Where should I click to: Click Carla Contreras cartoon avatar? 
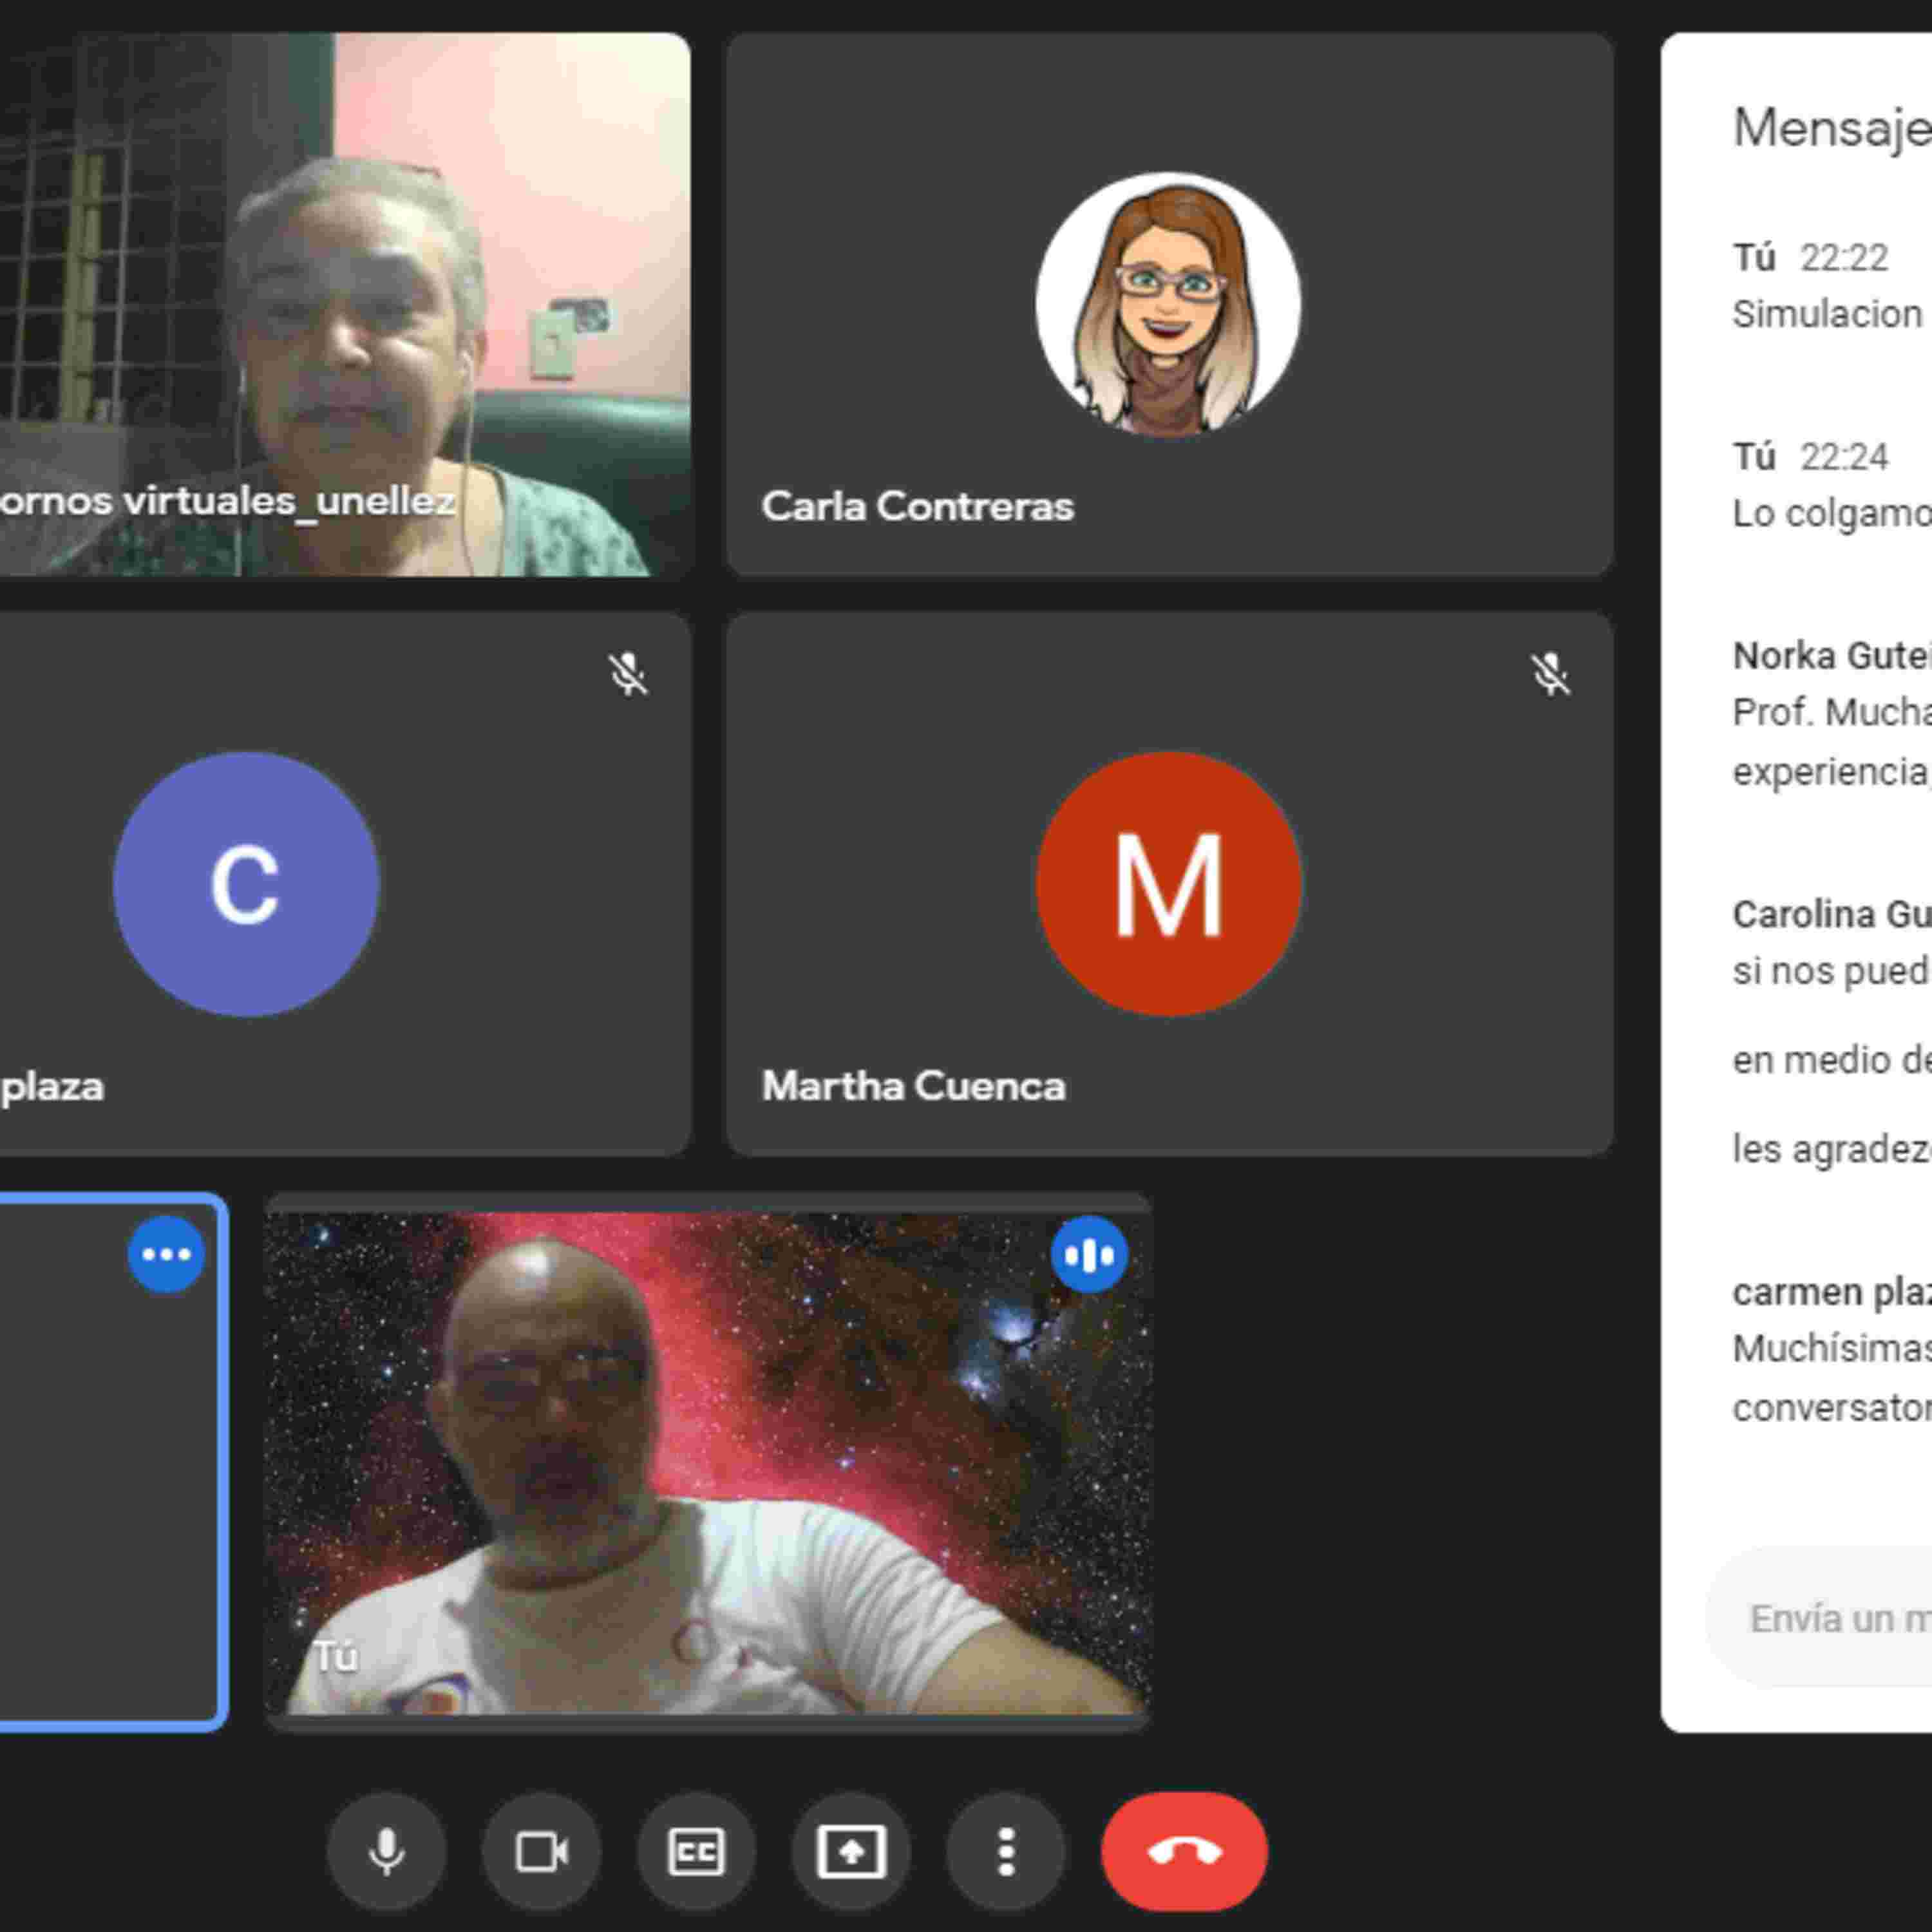[1168, 304]
